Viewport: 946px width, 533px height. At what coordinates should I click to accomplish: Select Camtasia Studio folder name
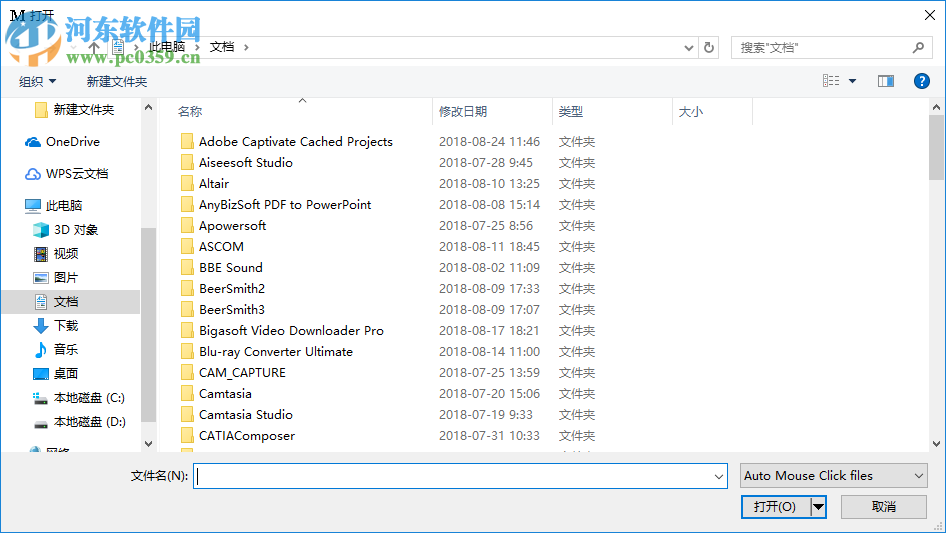[x=246, y=415]
